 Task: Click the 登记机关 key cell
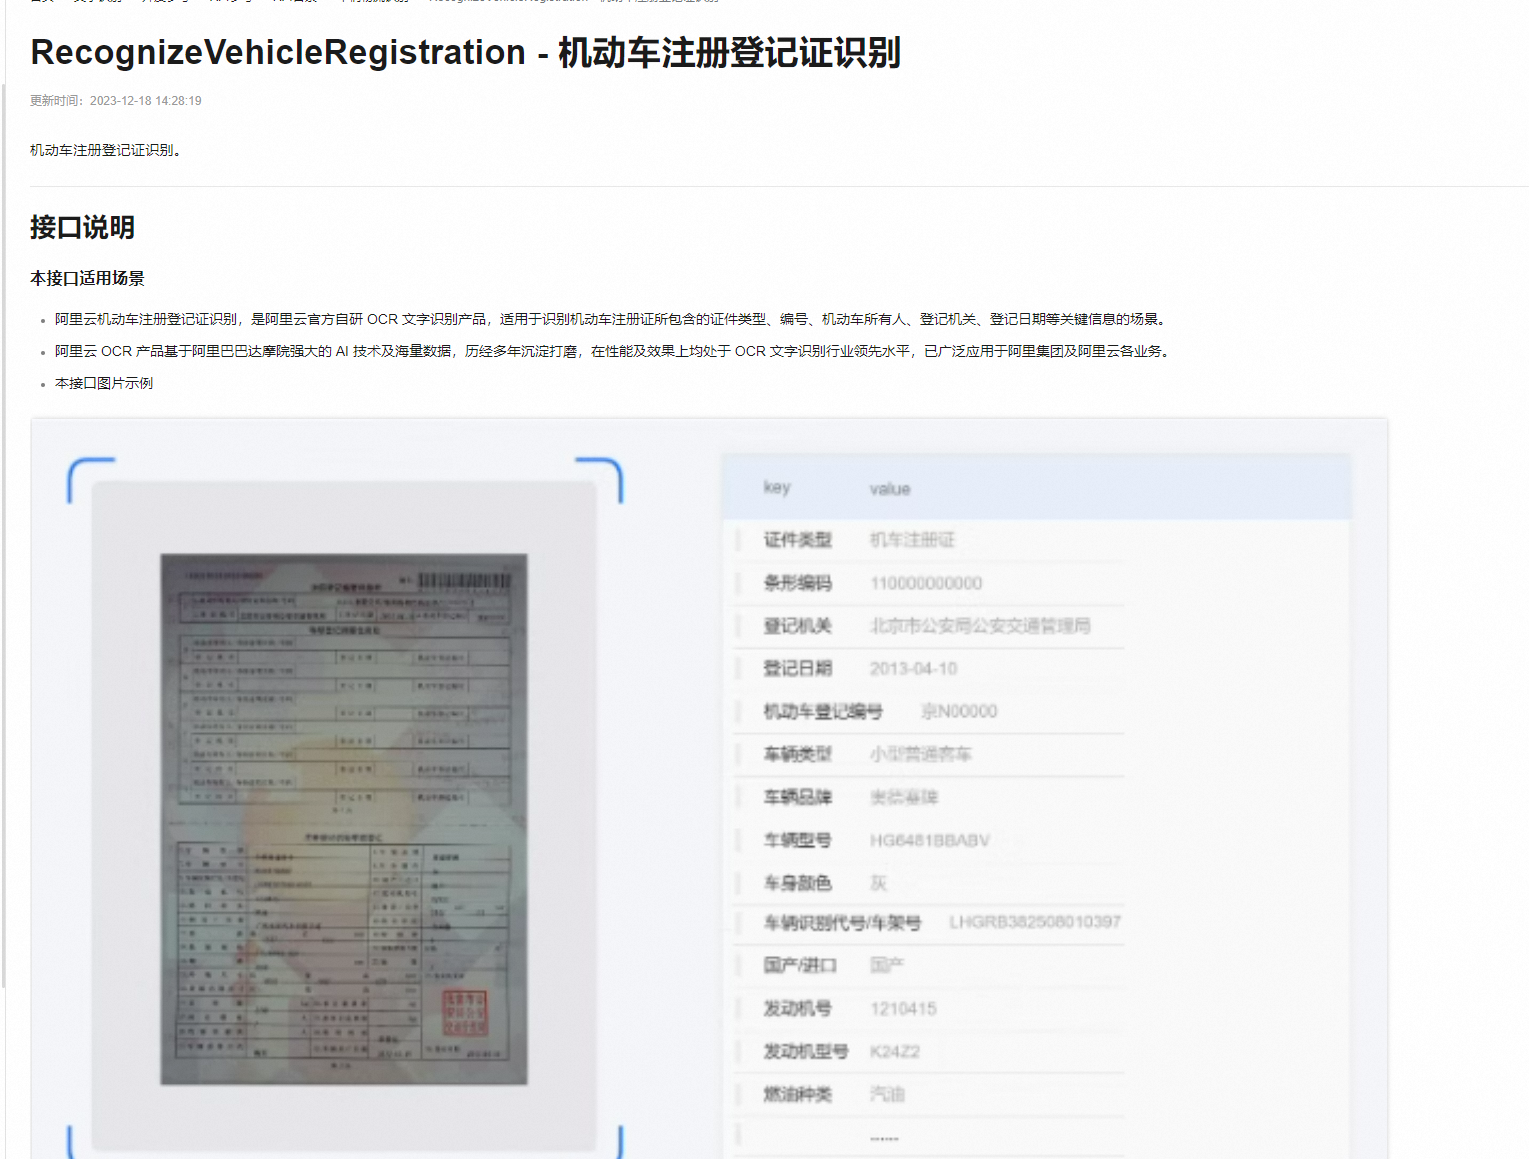pos(797,626)
